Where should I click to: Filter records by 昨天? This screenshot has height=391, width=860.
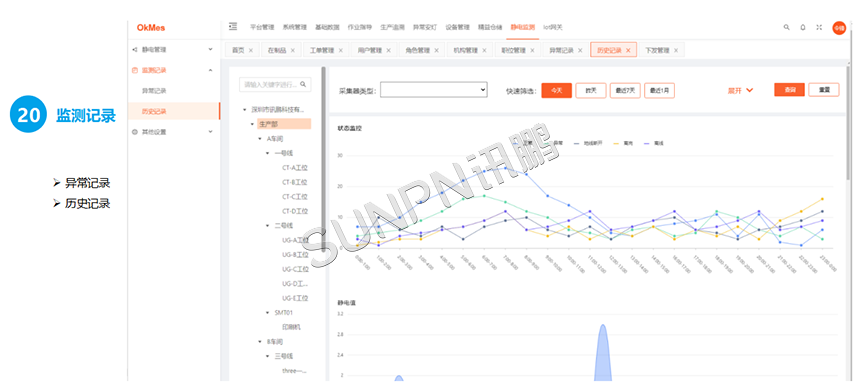coord(591,90)
